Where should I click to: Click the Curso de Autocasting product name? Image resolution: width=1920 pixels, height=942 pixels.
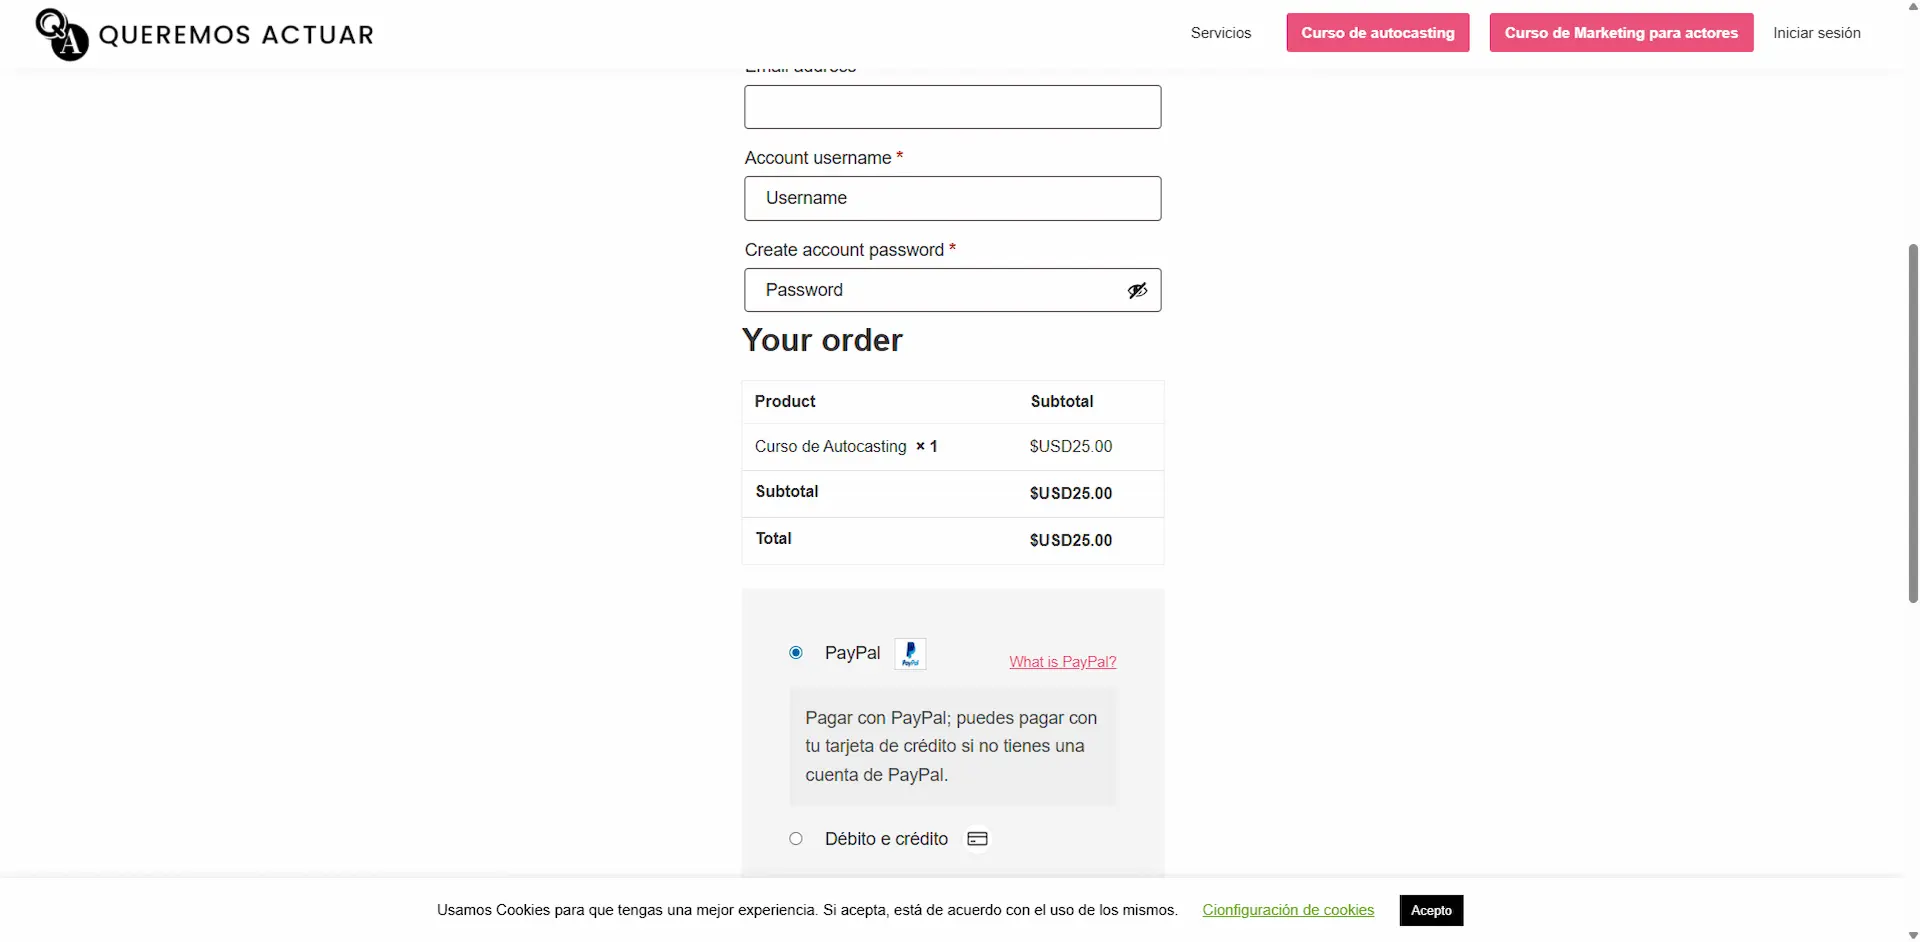pyautogui.click(x=830, y=447)
